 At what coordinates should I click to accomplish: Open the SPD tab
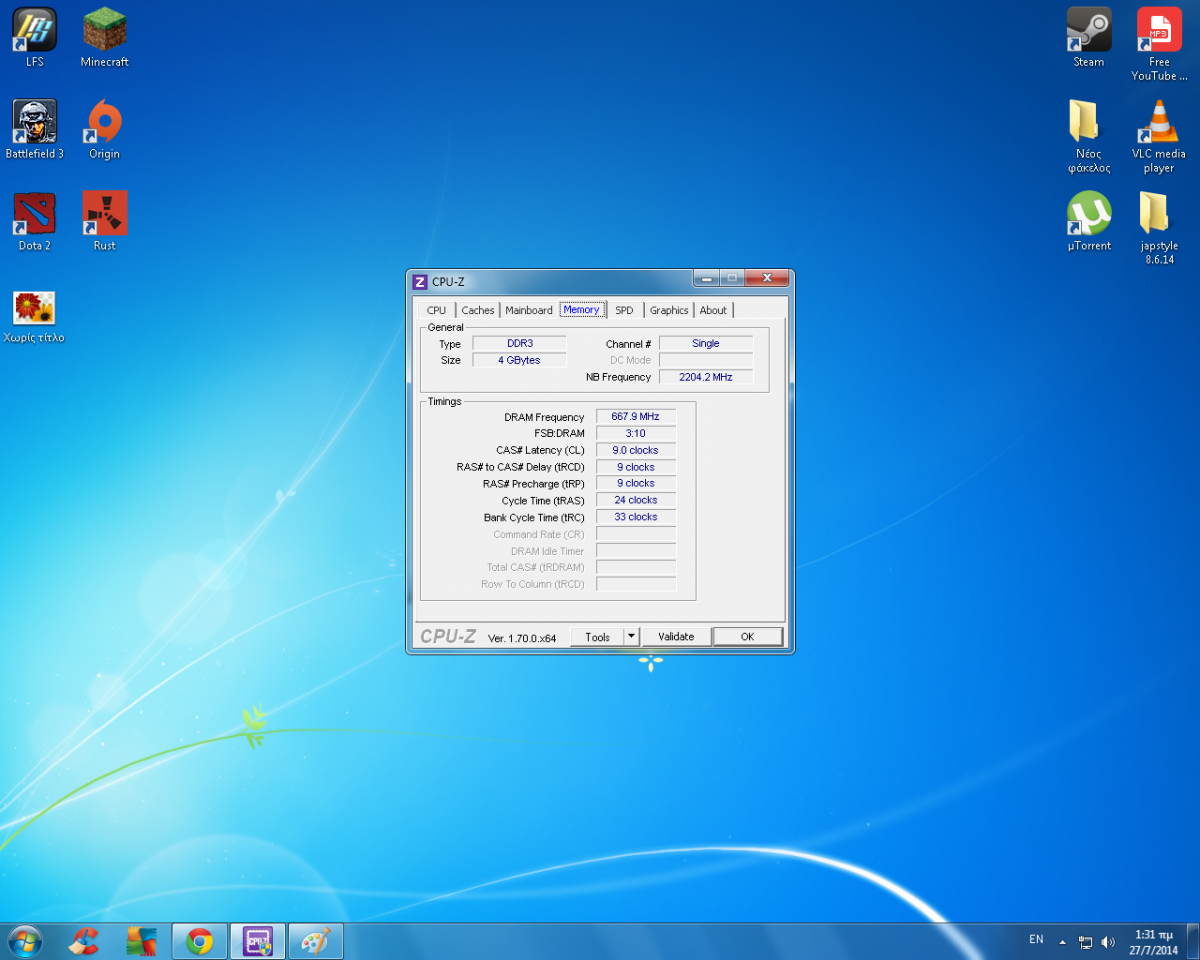(x=624, y=310)
